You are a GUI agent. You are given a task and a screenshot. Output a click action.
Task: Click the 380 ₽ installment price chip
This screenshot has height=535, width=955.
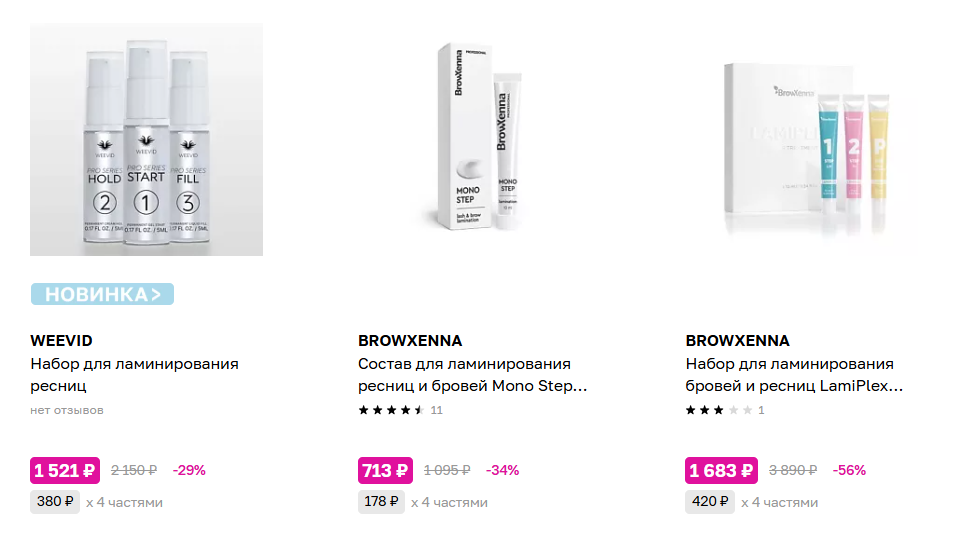56,502
